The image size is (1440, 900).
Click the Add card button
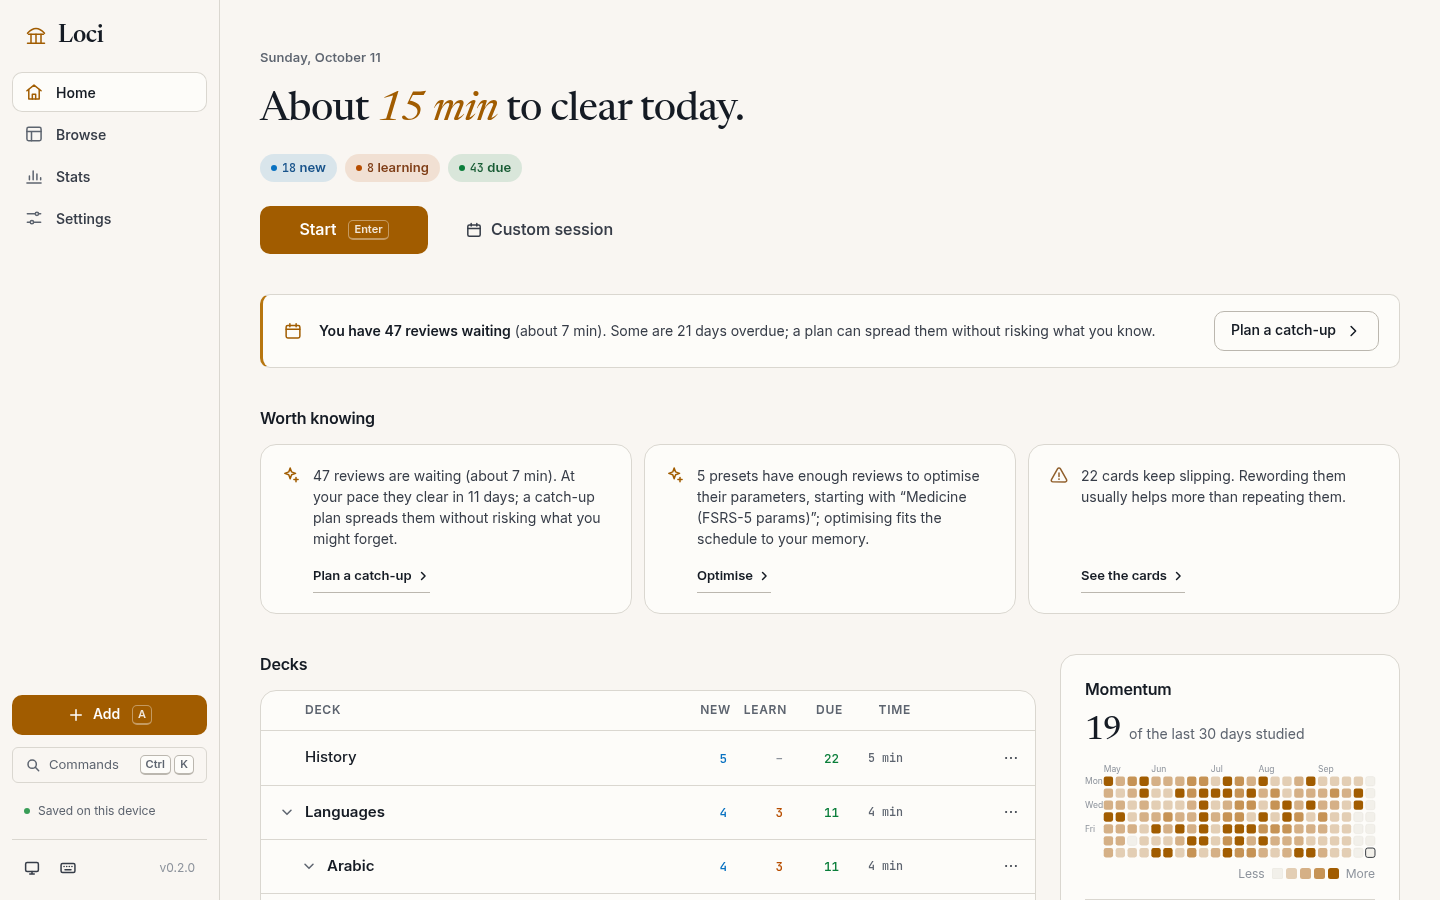pyautogui.click(x=109, y=715)
